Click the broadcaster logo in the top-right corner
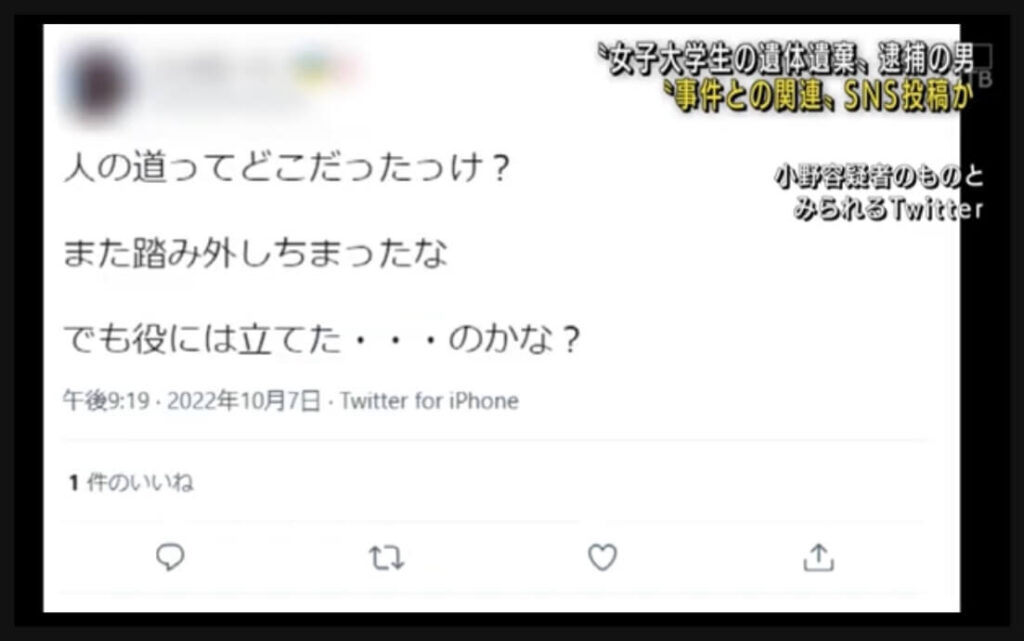This screenshot has width=1024, height=641. click(983, 68)
